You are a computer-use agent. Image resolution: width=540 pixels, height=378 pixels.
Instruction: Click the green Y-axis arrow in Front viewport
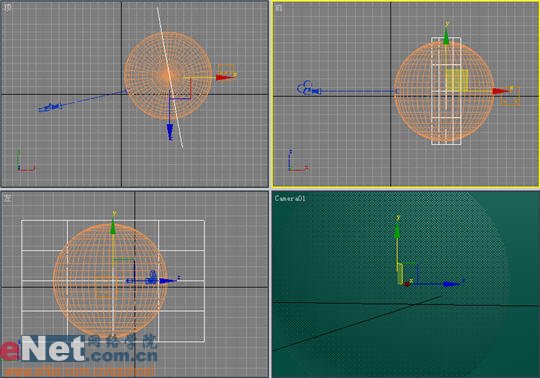click(x=446, y=37)
